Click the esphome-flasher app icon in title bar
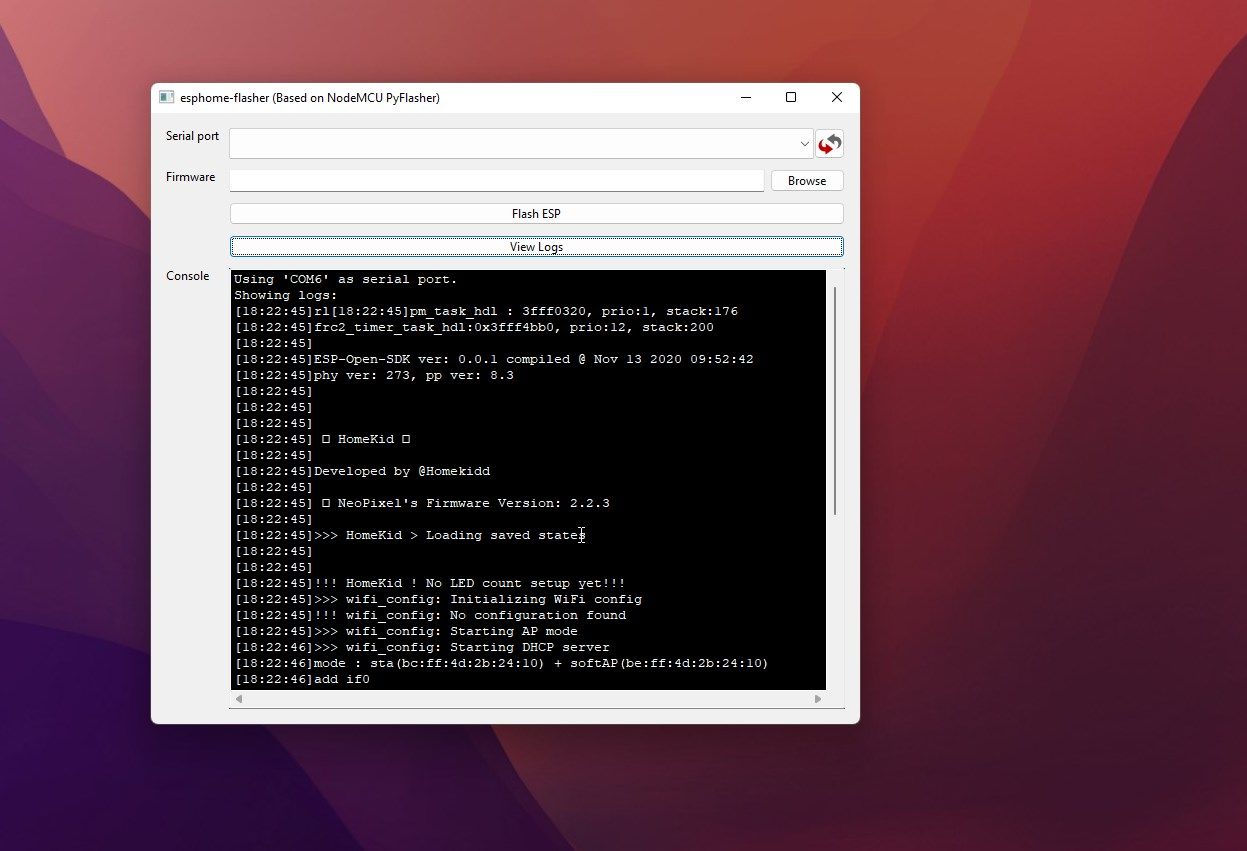The image size is (1247, 851). click(167, 97)
